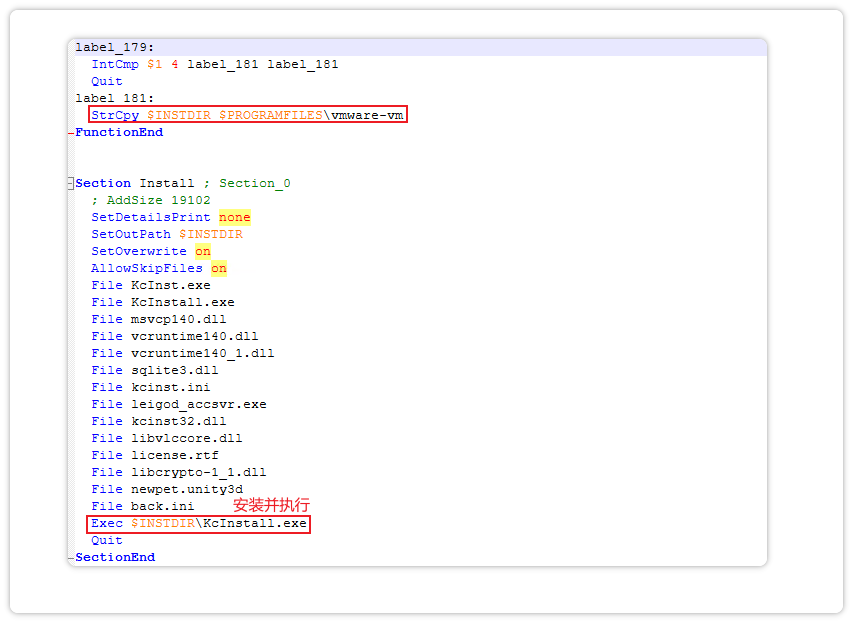Click the Exec $INSTDIR\KcInstall.exe line
The image size is (853, 623).
(198, 523)
